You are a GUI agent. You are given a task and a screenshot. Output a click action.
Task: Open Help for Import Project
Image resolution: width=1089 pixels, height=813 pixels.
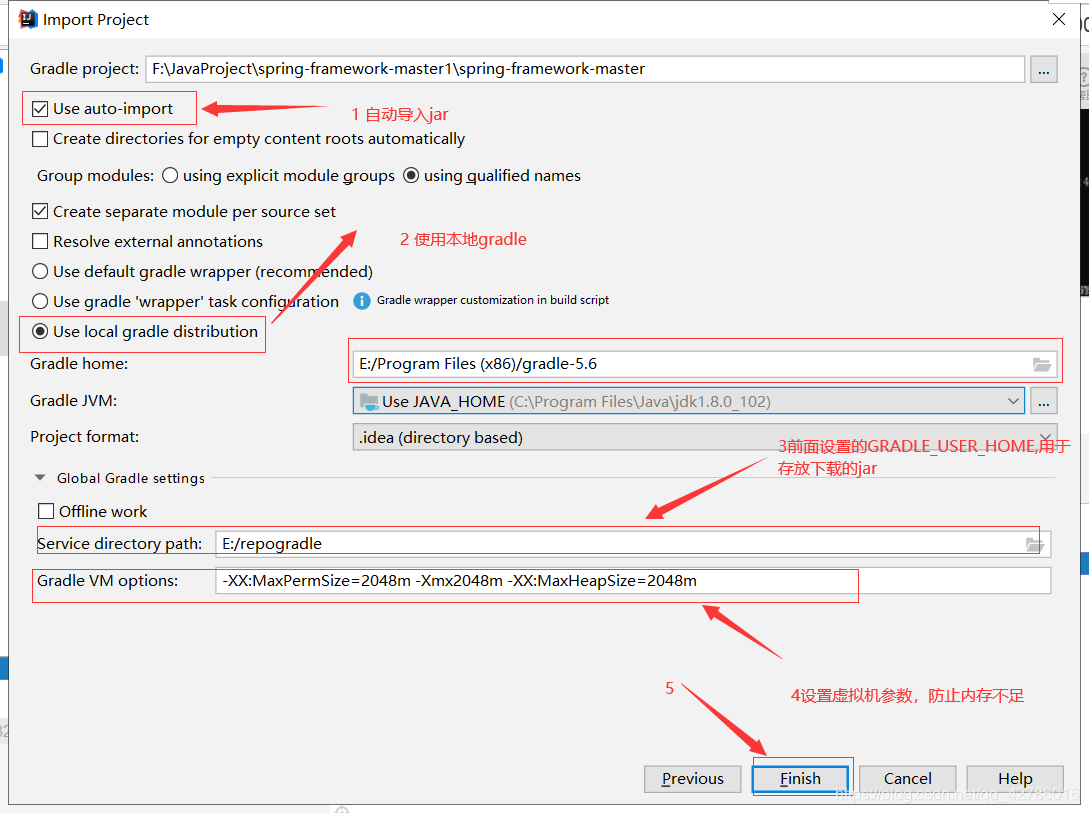[1015, 779]
